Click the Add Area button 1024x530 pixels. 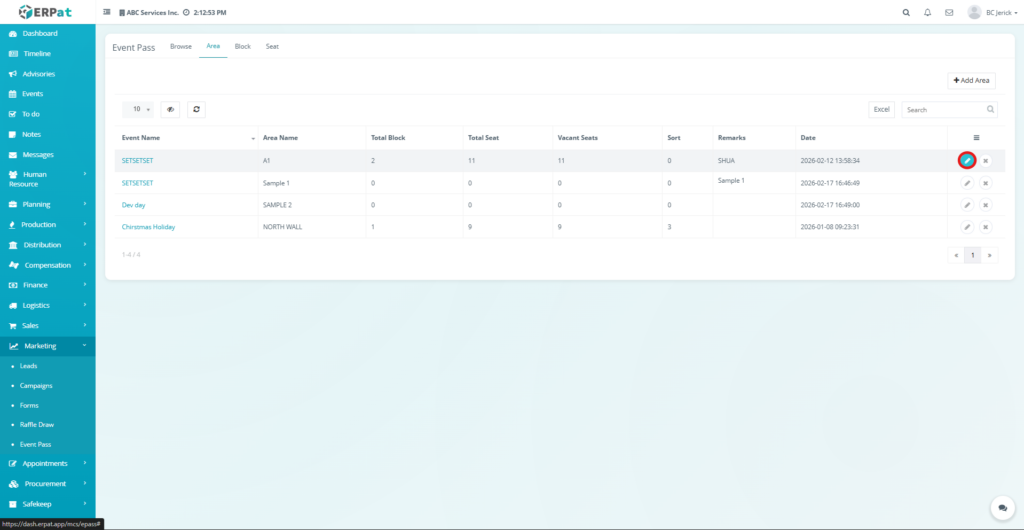971,80
